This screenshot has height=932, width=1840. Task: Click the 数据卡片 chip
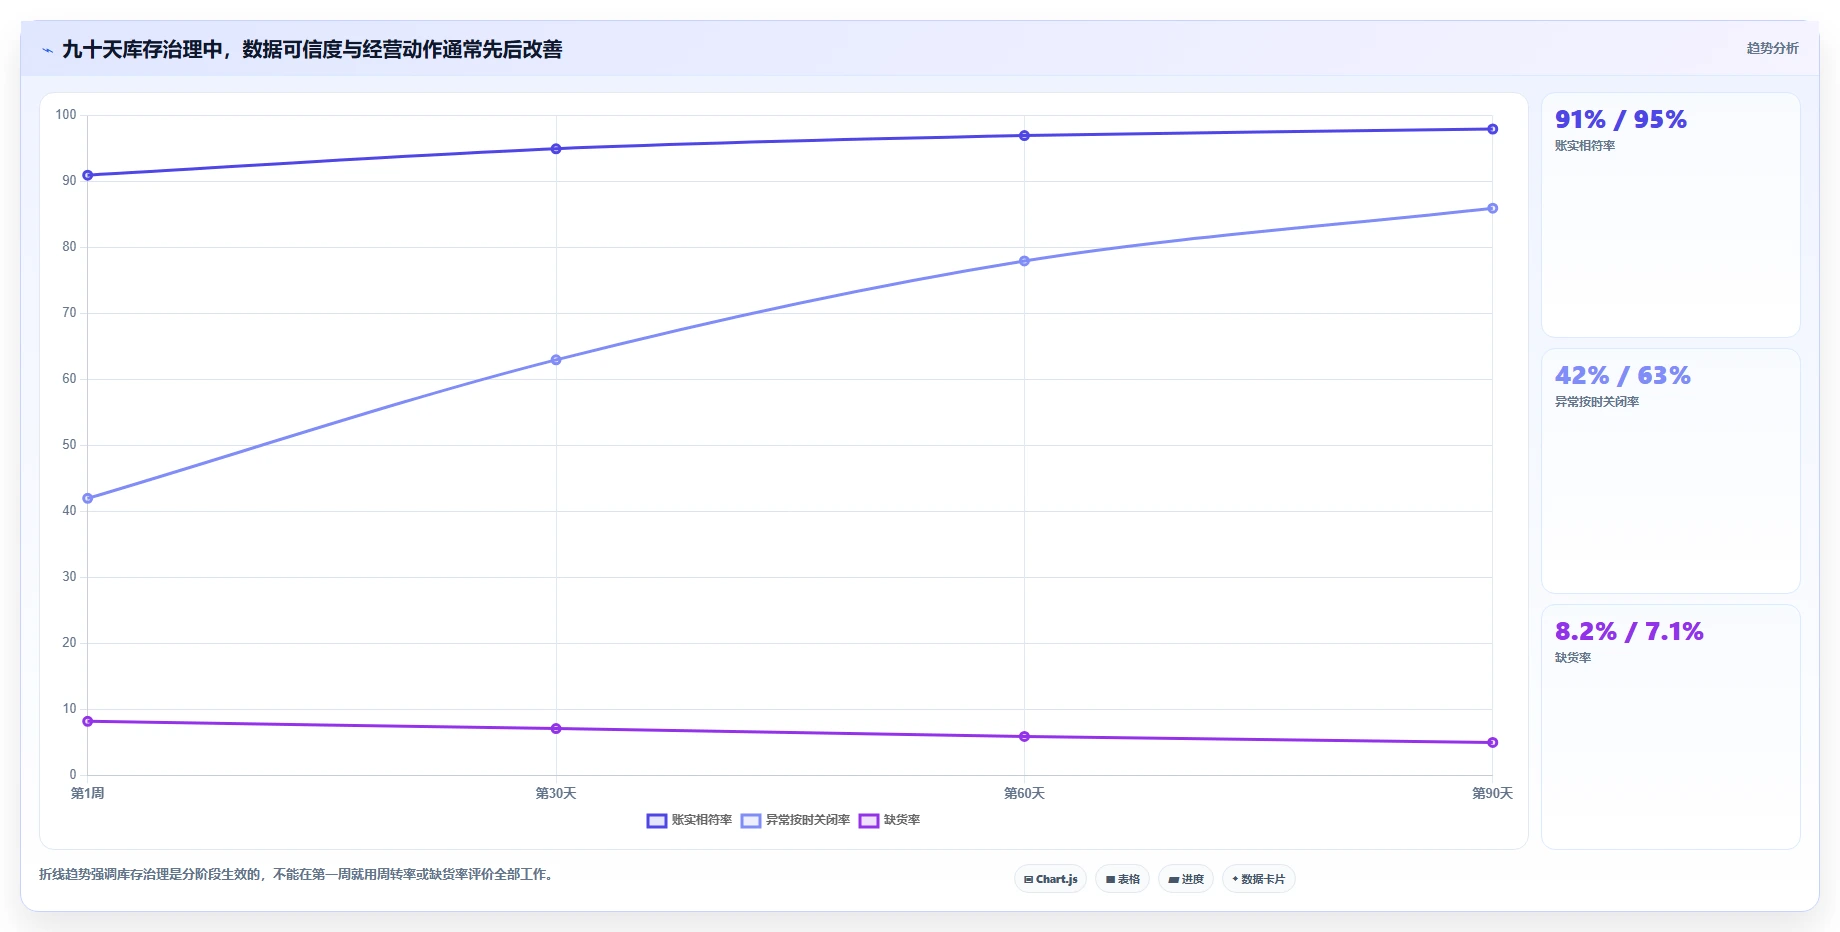[x=1259, y=879]
